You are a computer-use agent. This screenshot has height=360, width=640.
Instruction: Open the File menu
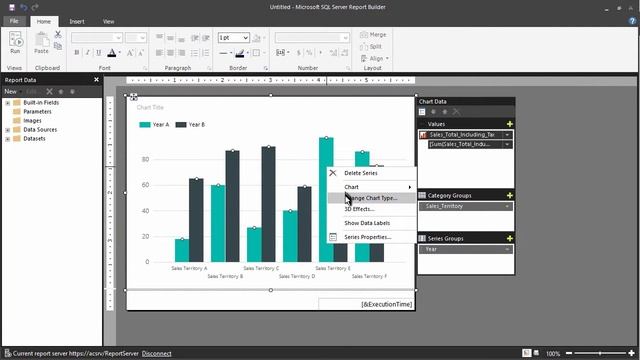(14, 21)
